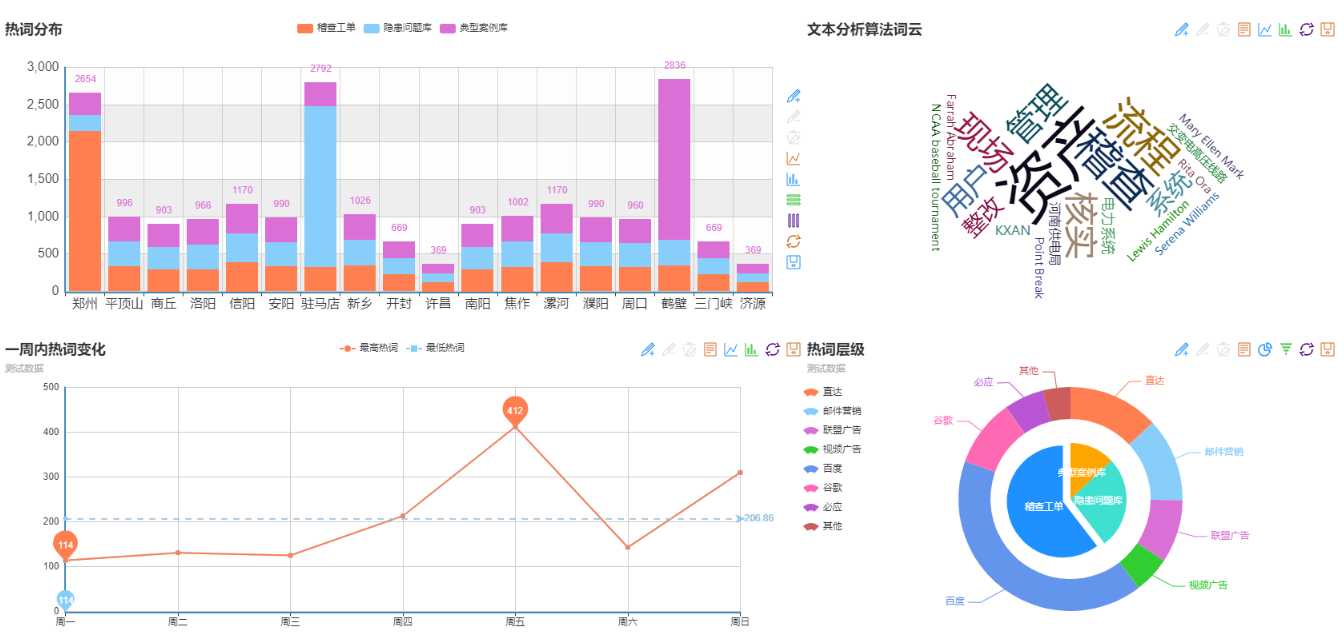Switch 一周内热词变化 chart to bar type
The height and width of the screenshot is (641, 1344).
click(752, 349)
